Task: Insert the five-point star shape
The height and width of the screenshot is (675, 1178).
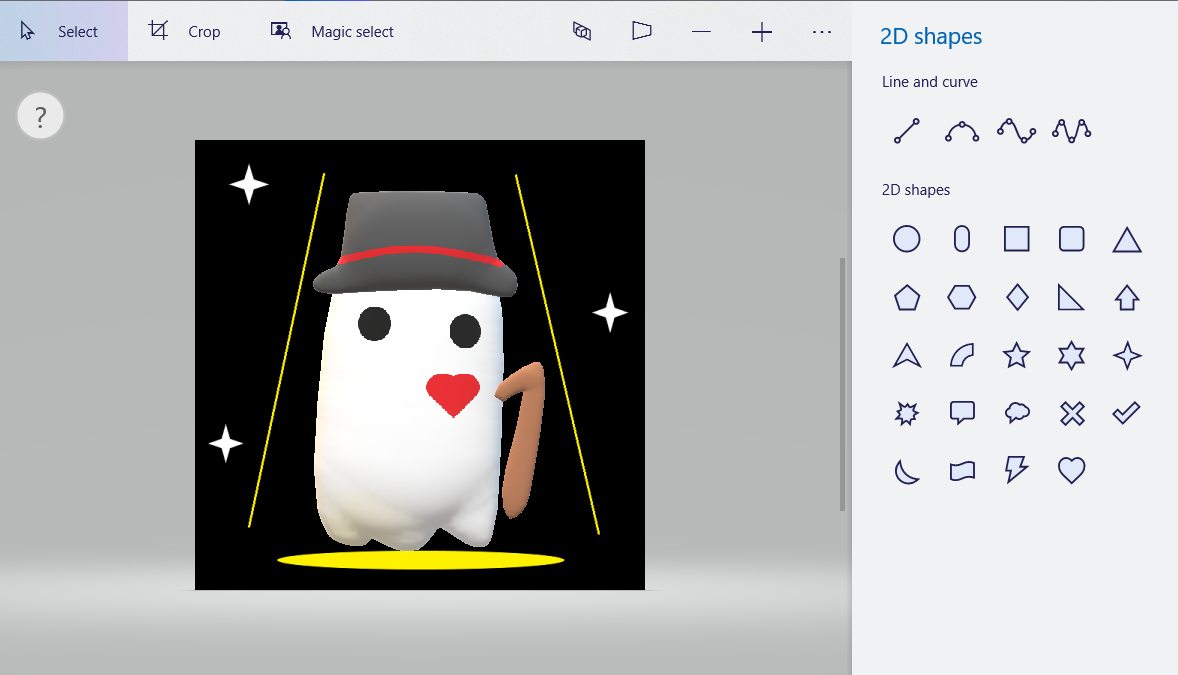Action: 1016,355
